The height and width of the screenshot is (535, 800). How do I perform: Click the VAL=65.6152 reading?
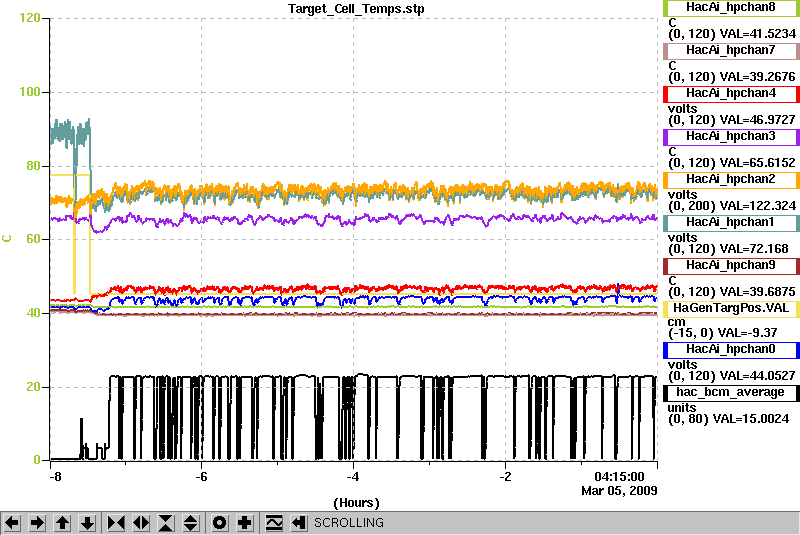(x=757, y=163)
